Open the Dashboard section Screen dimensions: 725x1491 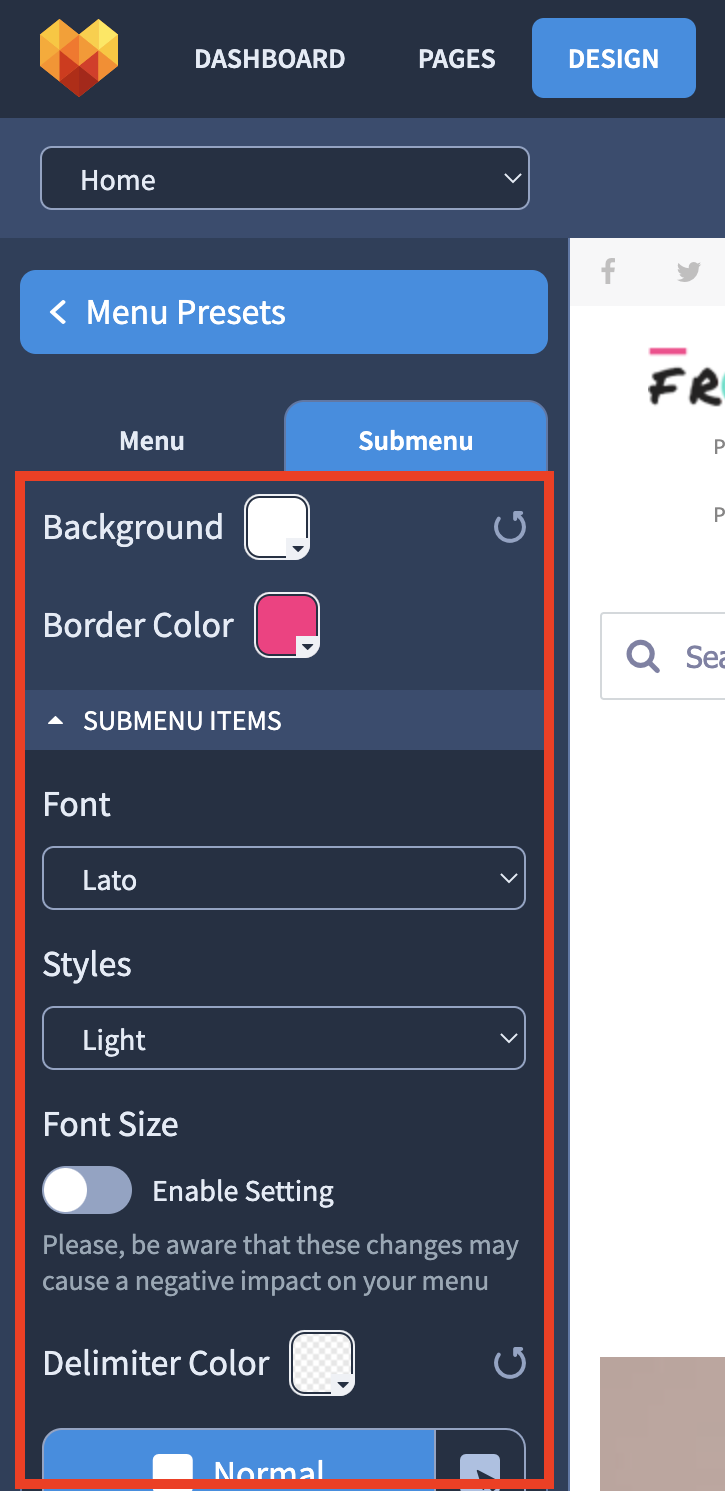coord(270,59)
